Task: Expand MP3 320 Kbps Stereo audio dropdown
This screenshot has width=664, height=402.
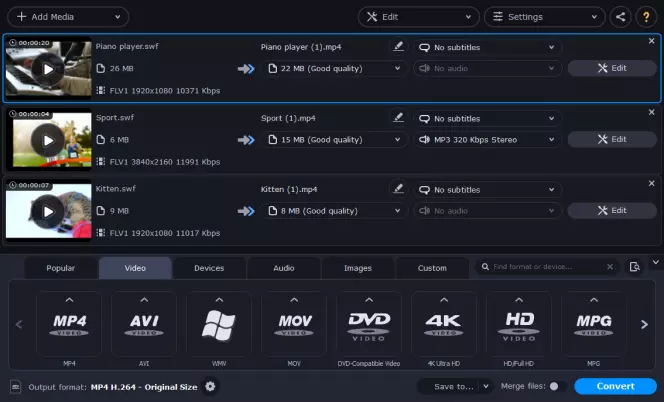Action: (487, 139)
